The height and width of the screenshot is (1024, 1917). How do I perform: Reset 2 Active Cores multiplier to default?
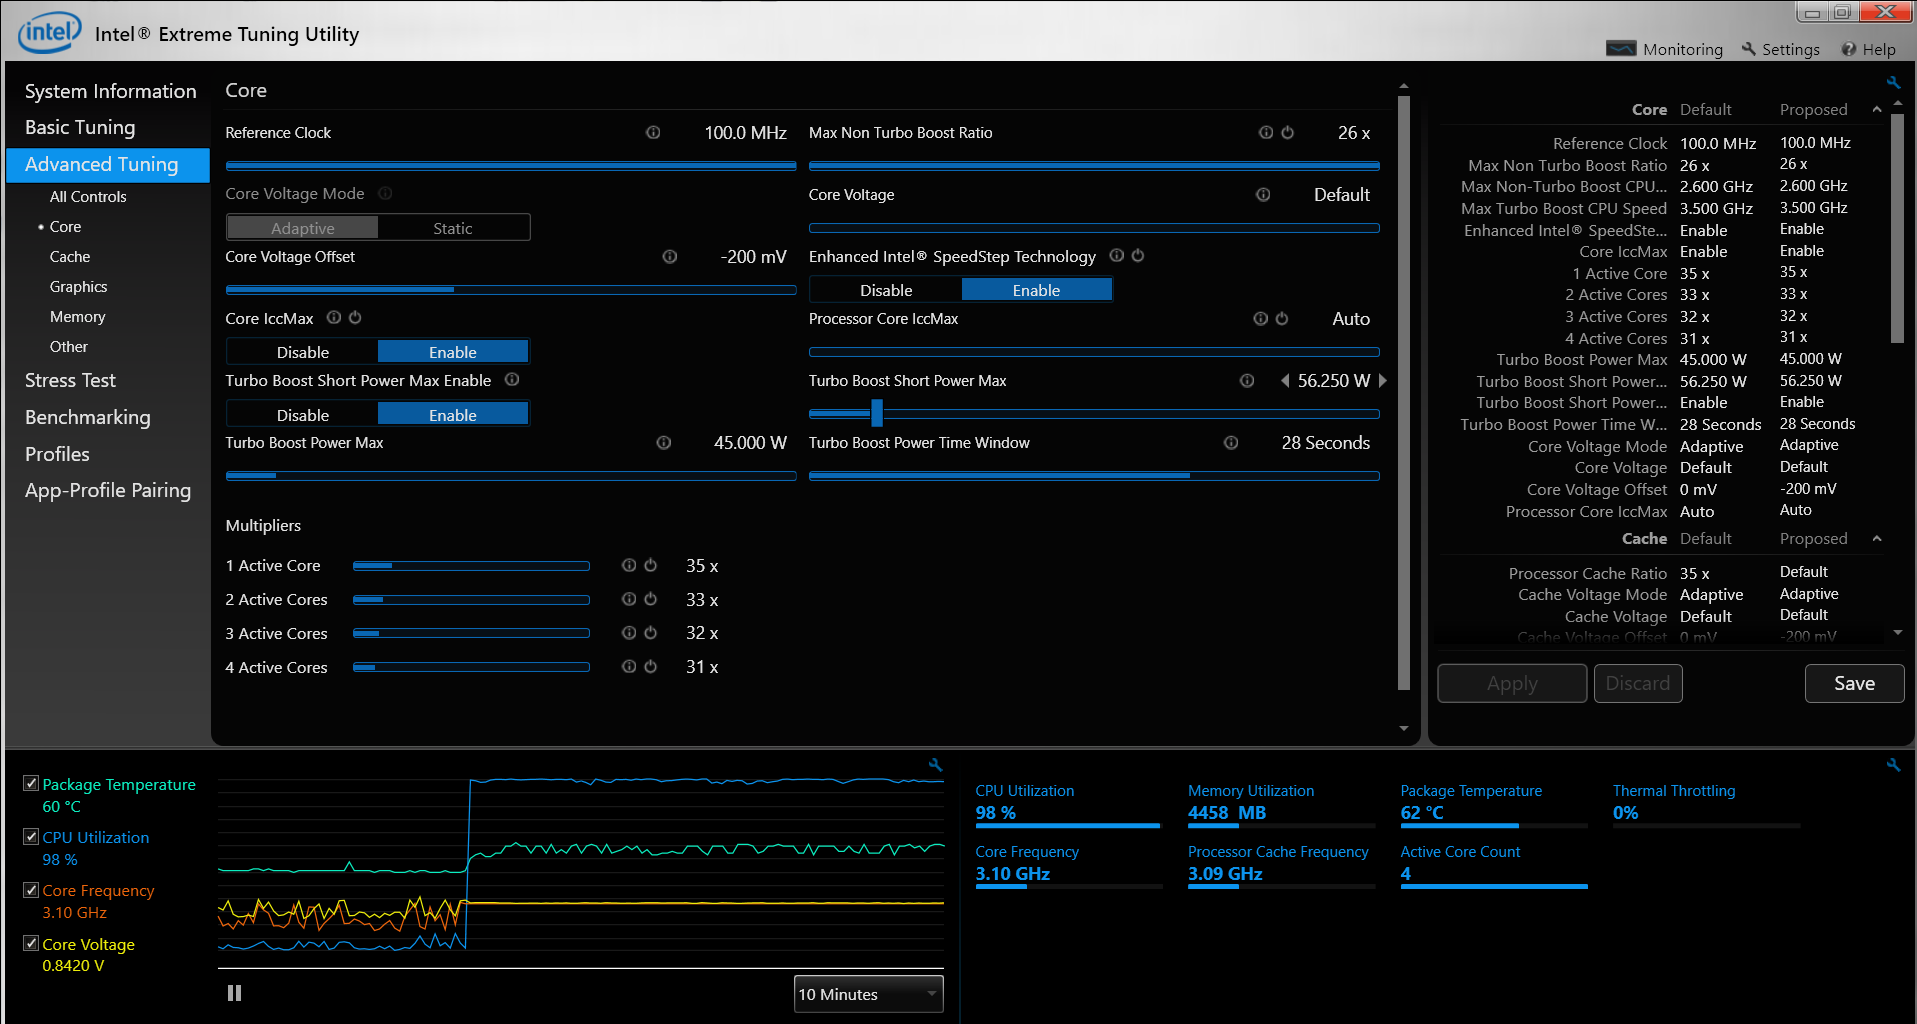650,599
